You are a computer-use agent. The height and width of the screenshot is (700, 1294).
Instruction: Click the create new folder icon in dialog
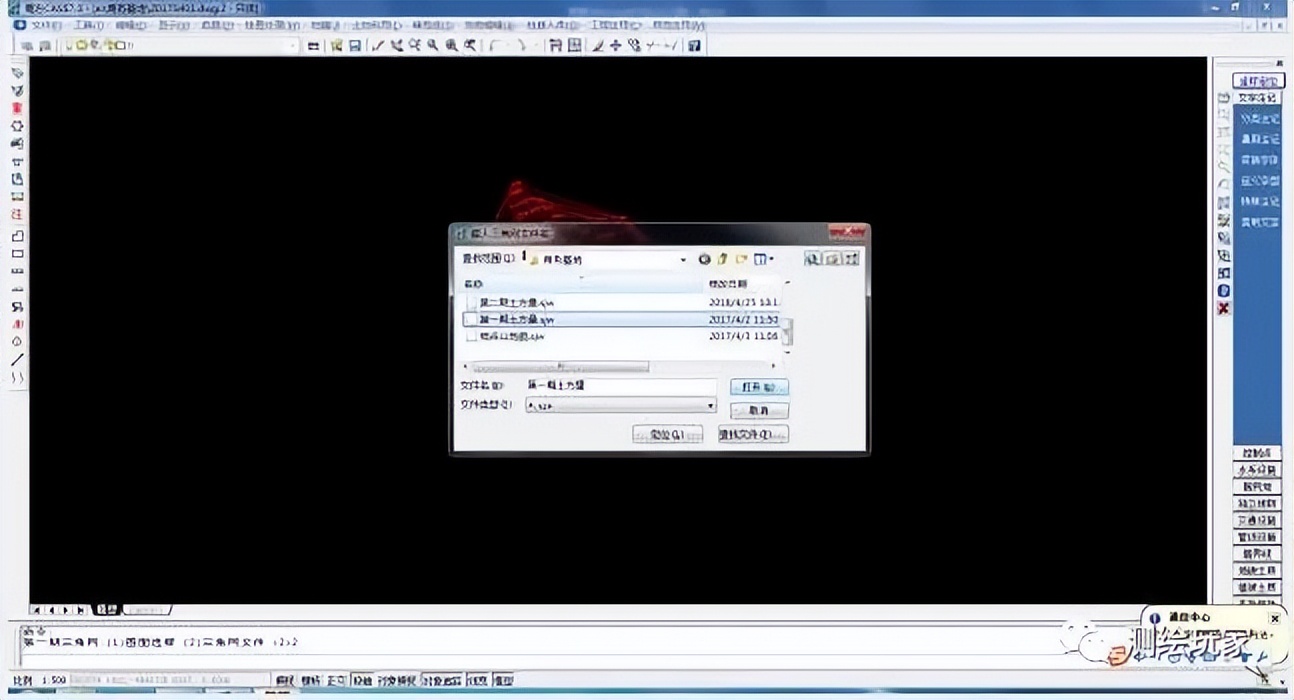[x=742, y=259]
